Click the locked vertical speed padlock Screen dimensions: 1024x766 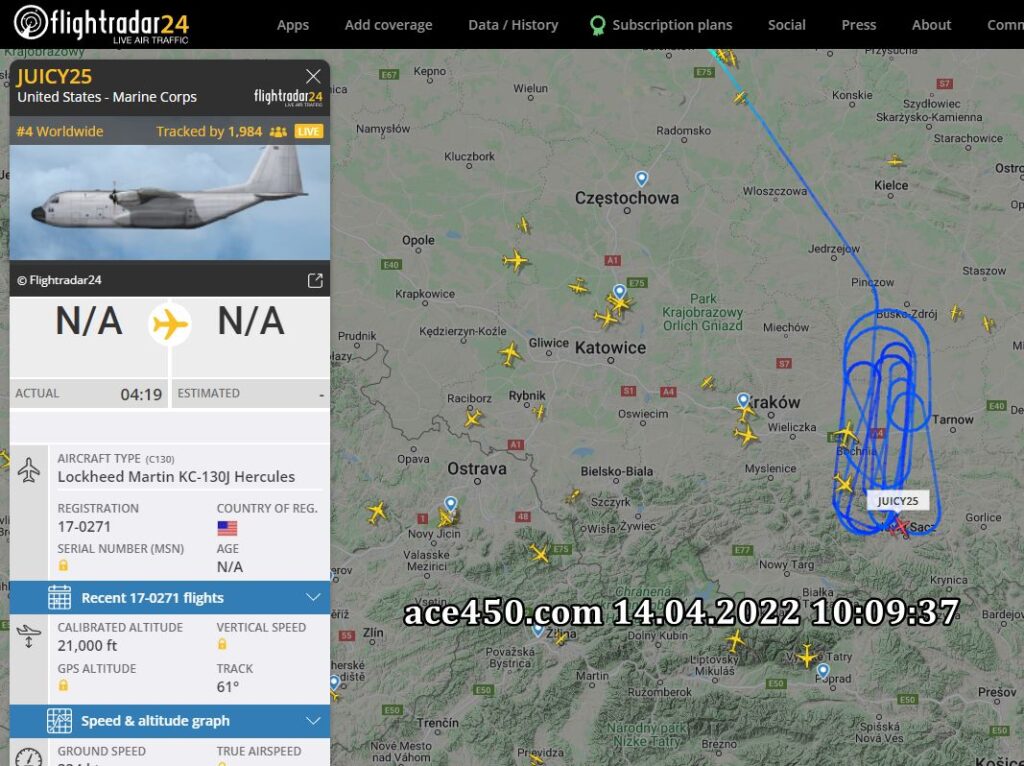pyautogui.click(x=222, y=645)
